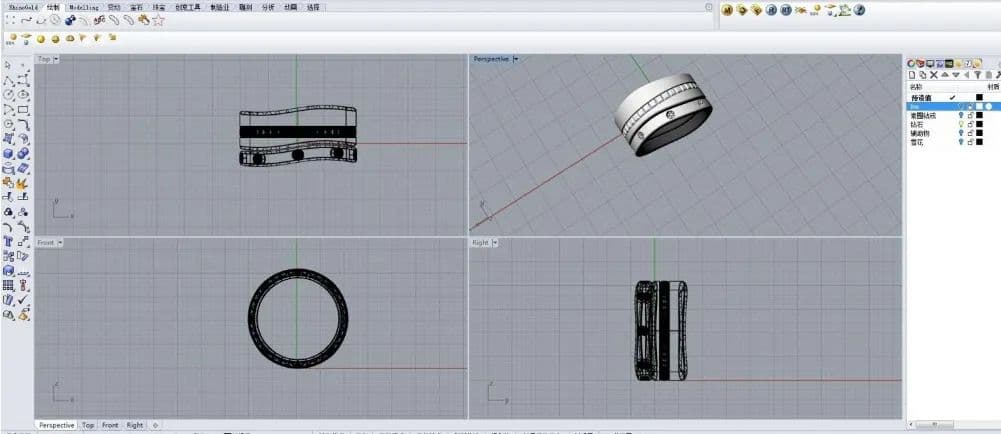
Task: Click the new layer icon in layers panel
Action: (x=911, y=75)
